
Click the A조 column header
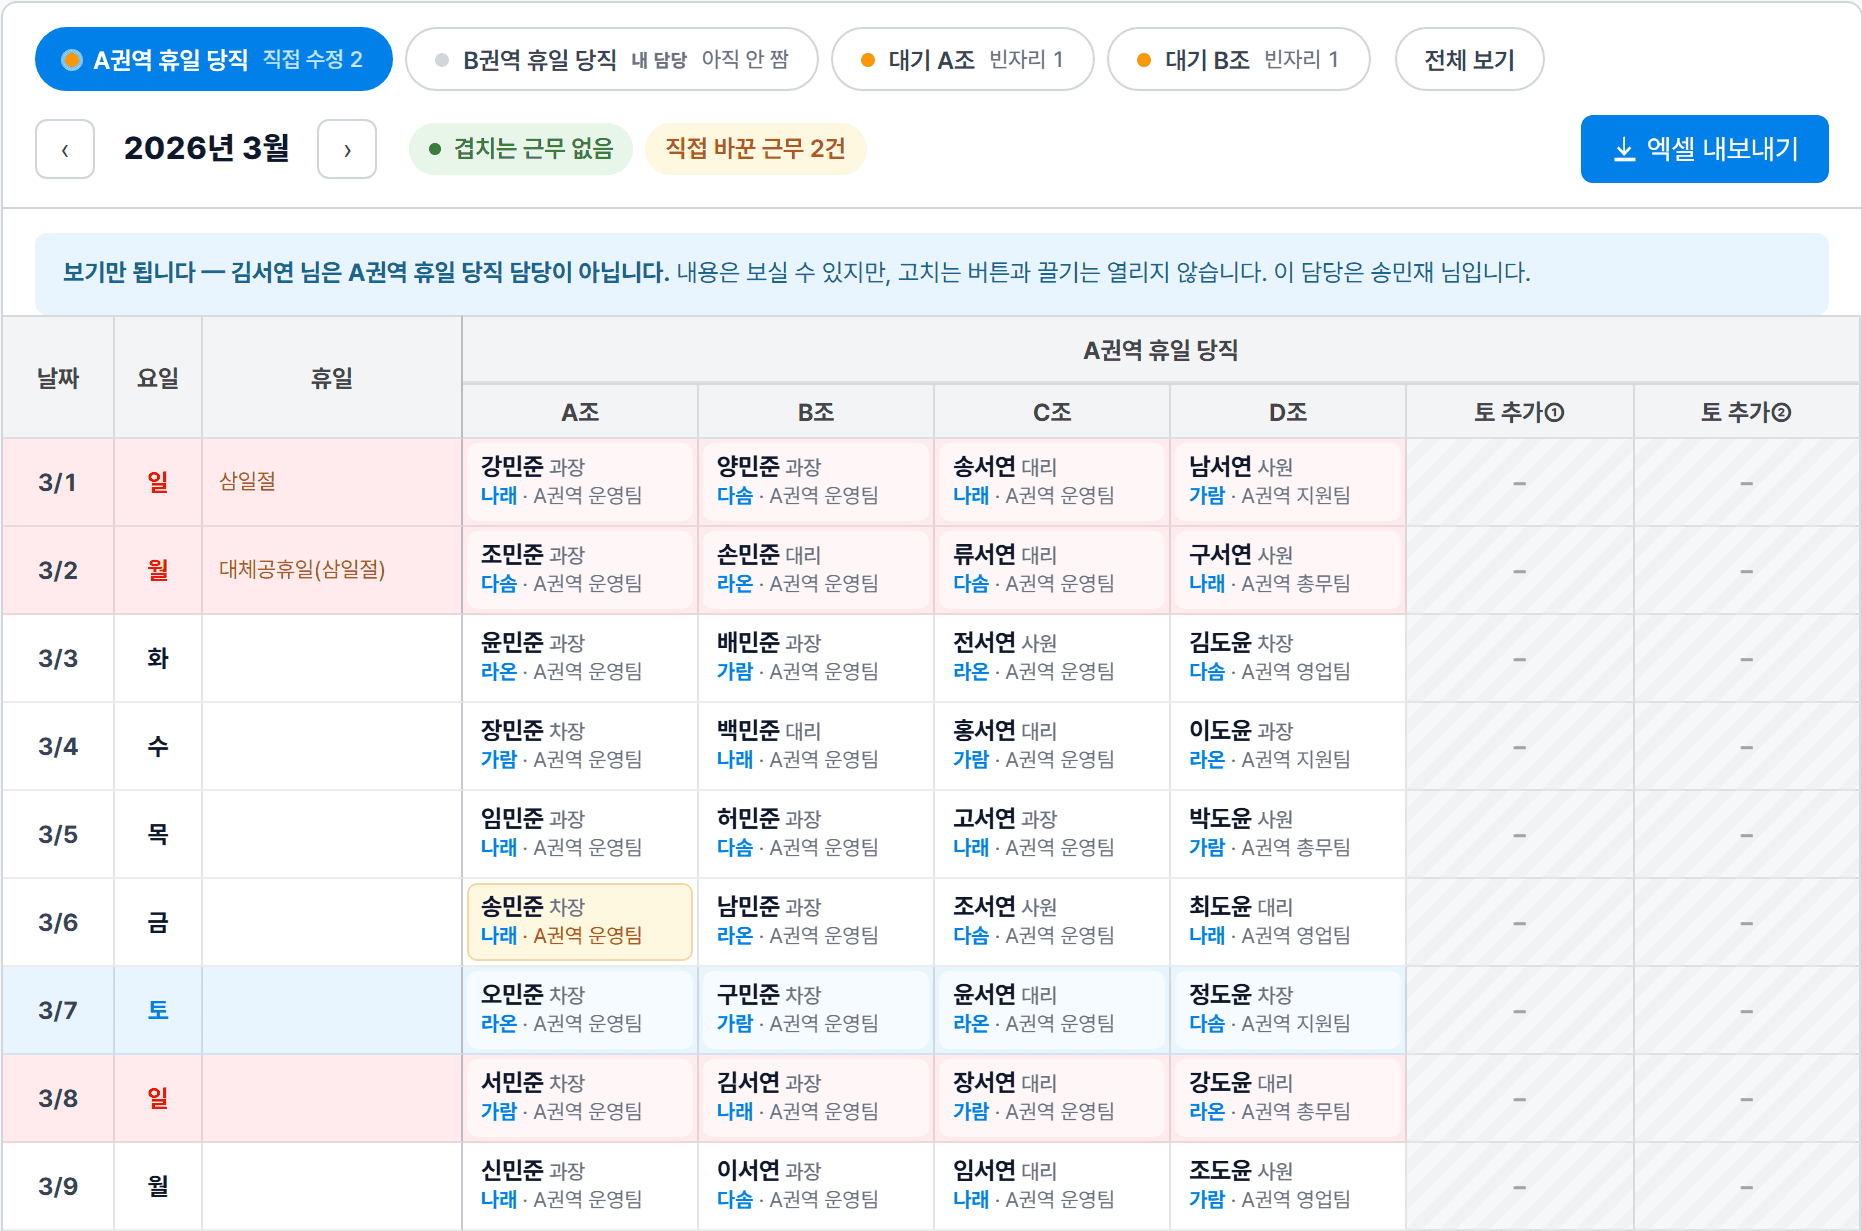(580, 411)
